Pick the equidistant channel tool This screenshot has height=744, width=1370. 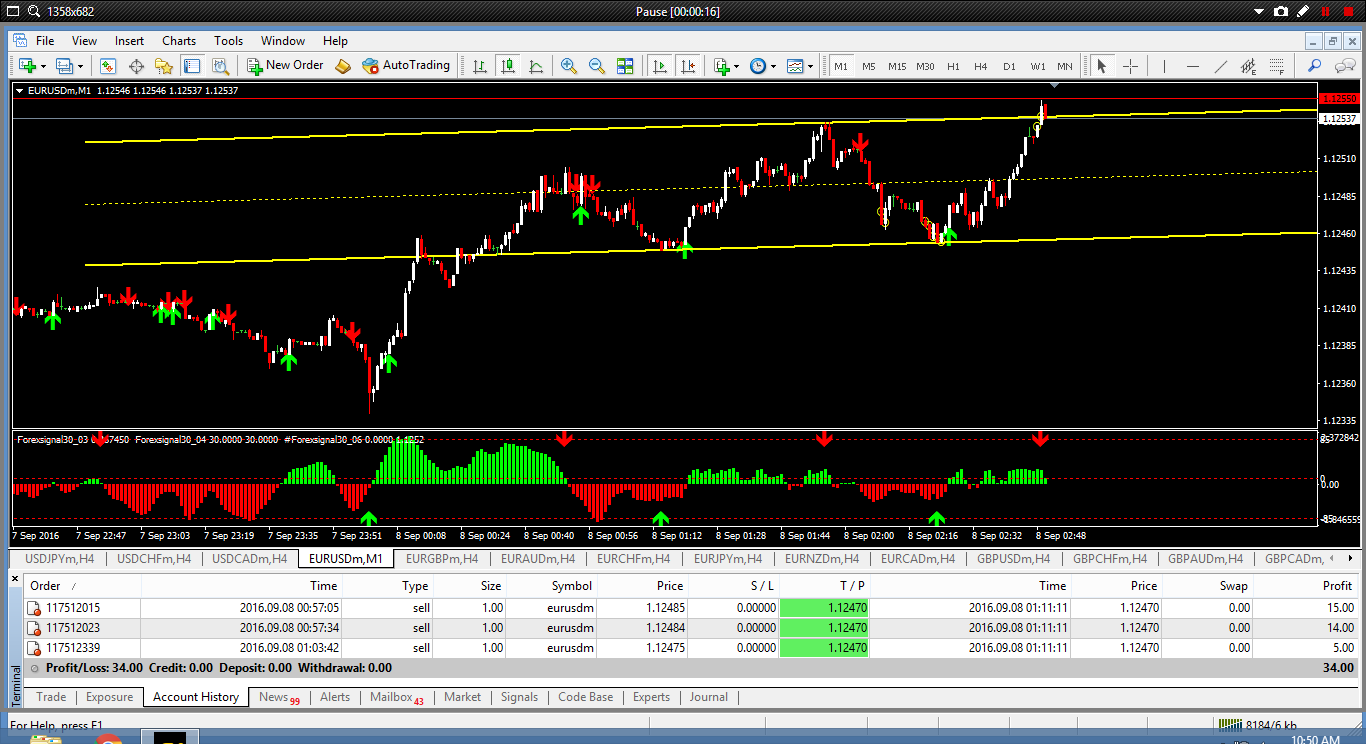point(1248,66)
